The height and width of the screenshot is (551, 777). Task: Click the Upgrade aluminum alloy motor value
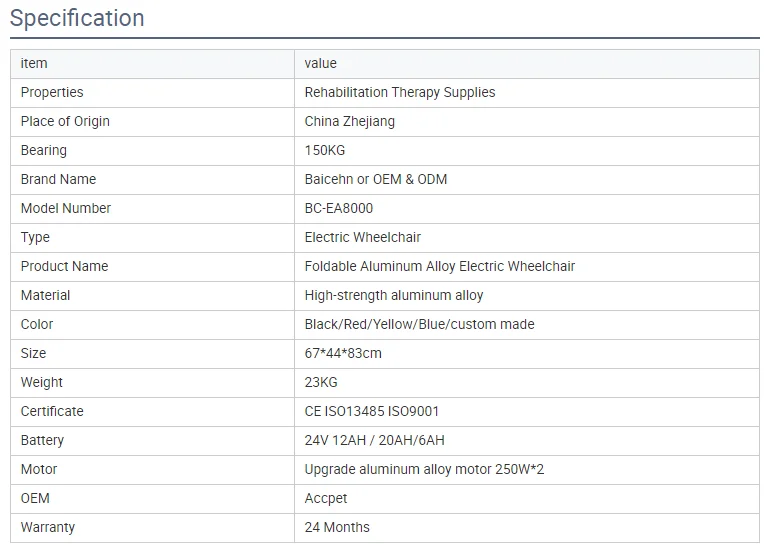[x=423, y=469]
